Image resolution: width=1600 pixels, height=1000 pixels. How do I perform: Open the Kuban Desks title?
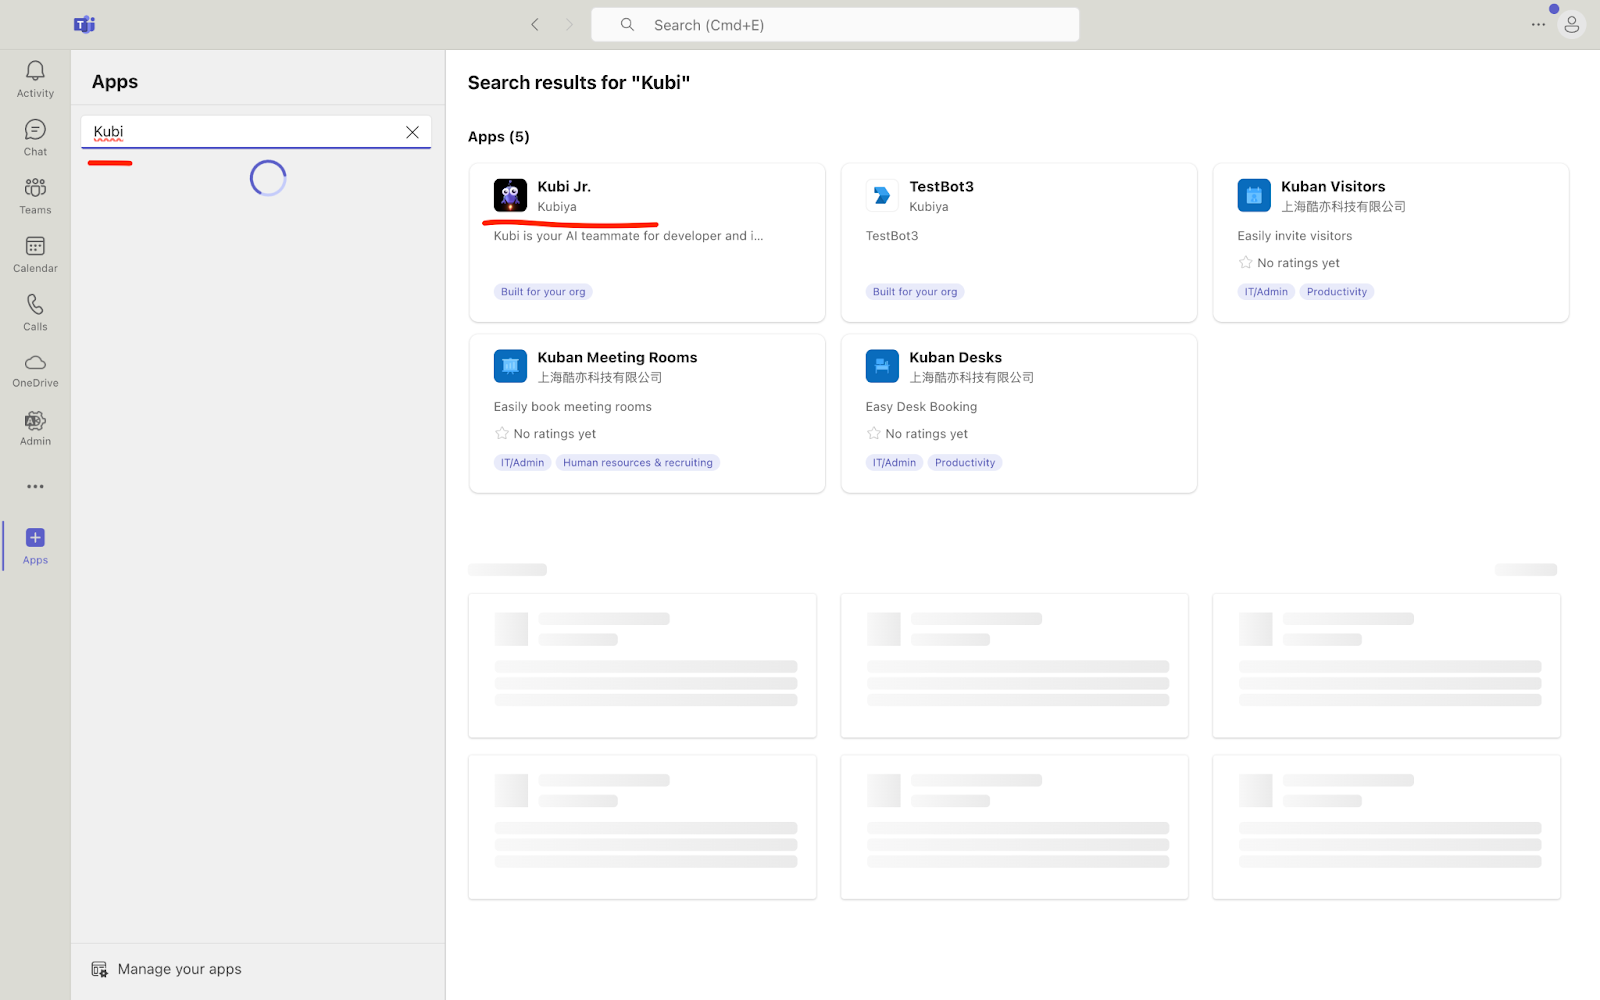(x=955, y=358)
